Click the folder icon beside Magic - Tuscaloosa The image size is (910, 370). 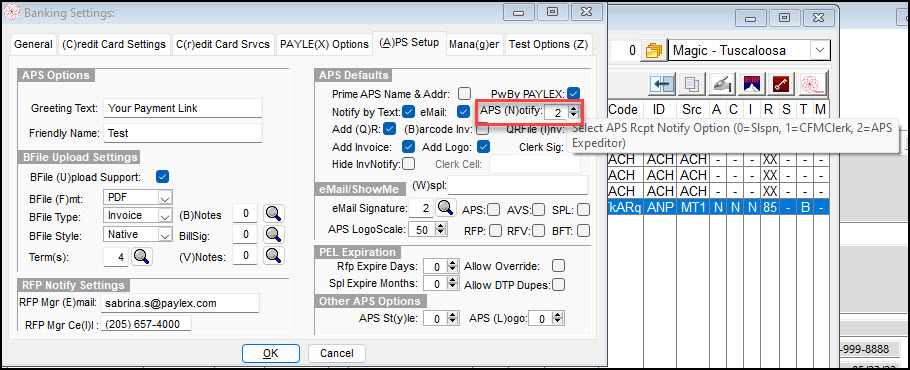click(x=653, y=51)
